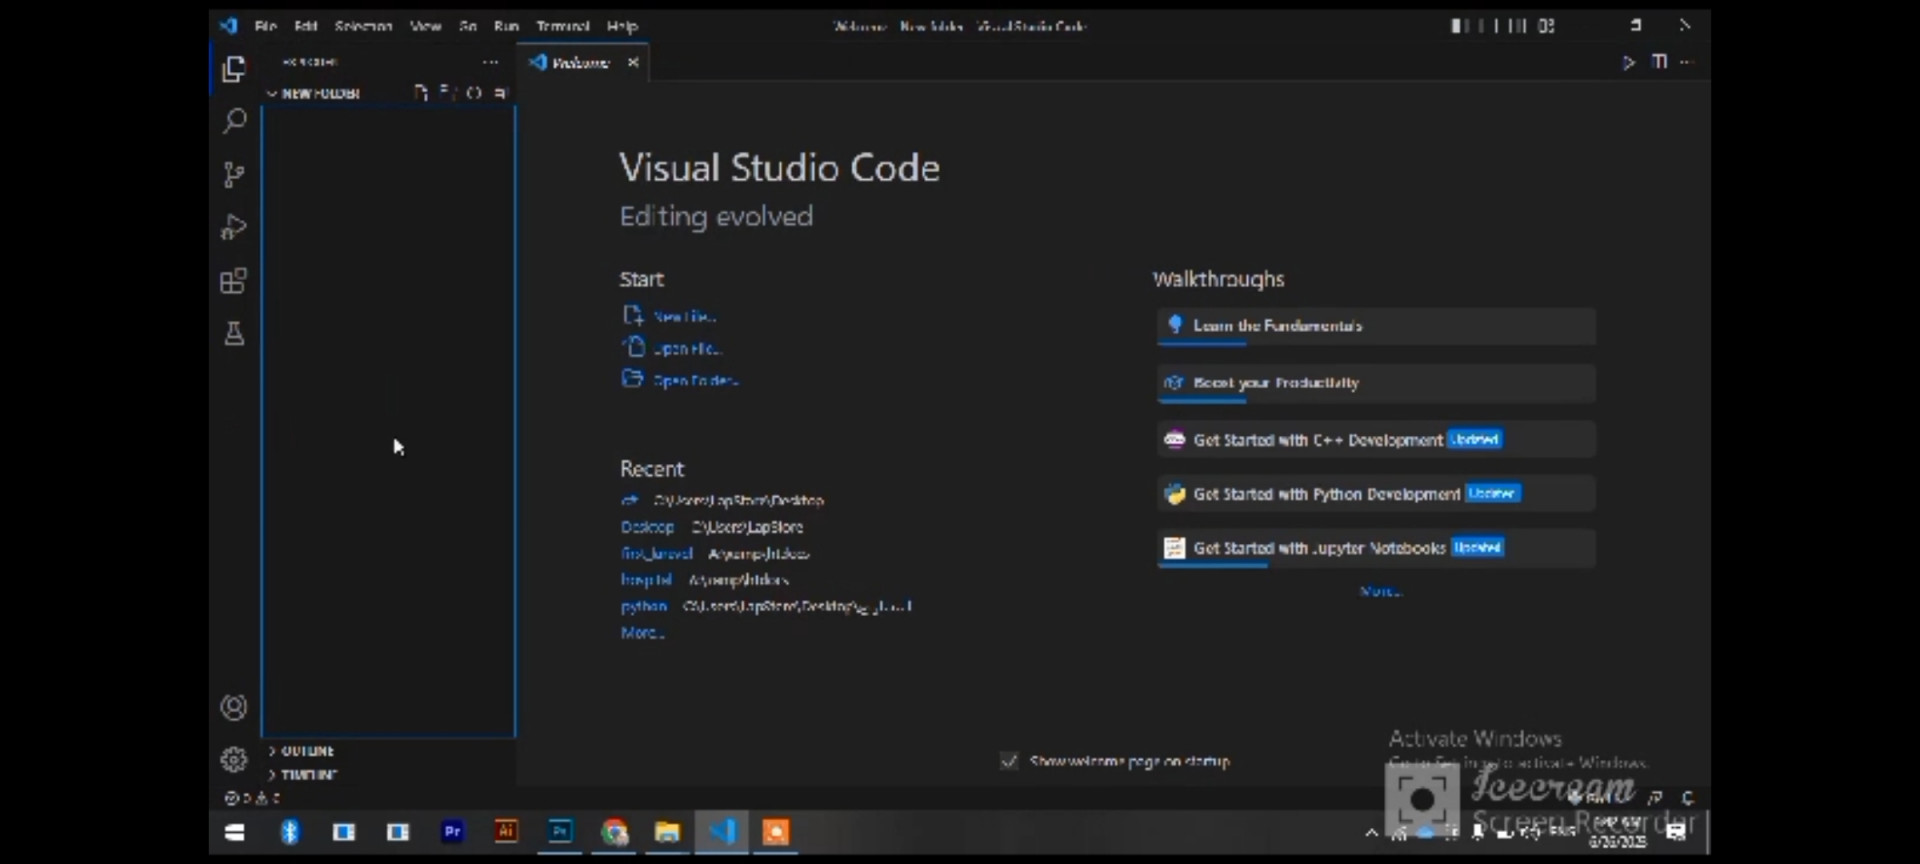The height and width of the screenshot is (864, 1920).
Task: Click More... under Recent list
Action: (642, 632)
